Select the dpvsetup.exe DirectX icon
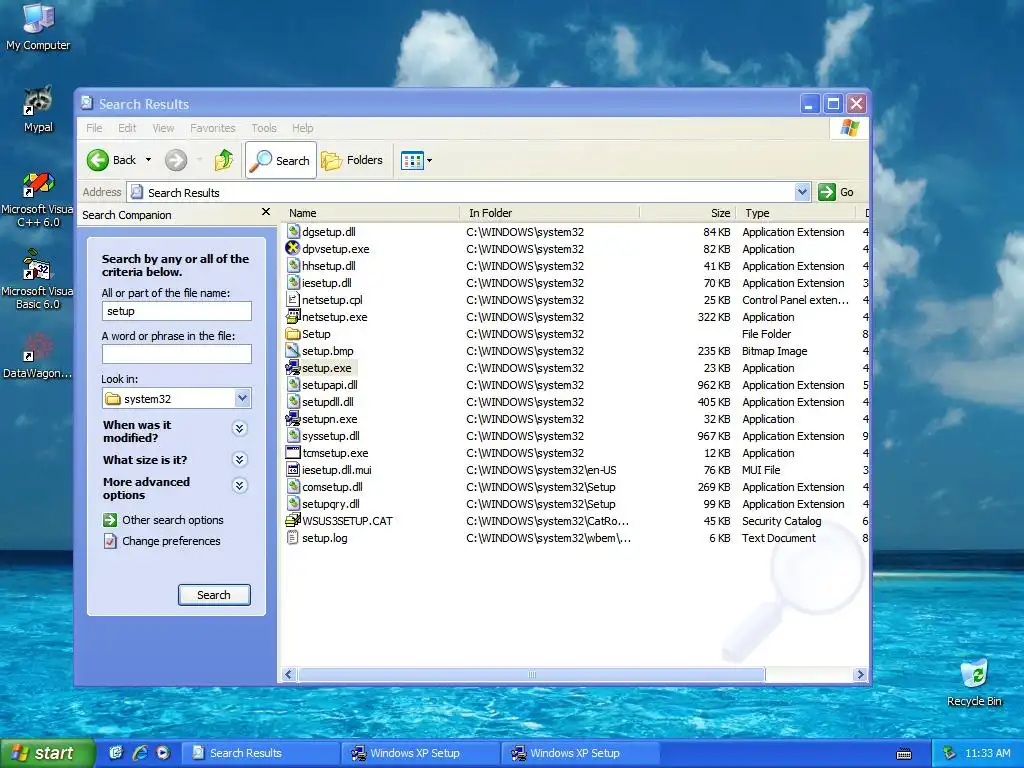Image resolution: width=1024 pixels, height=768 pixels. [293, 249]
